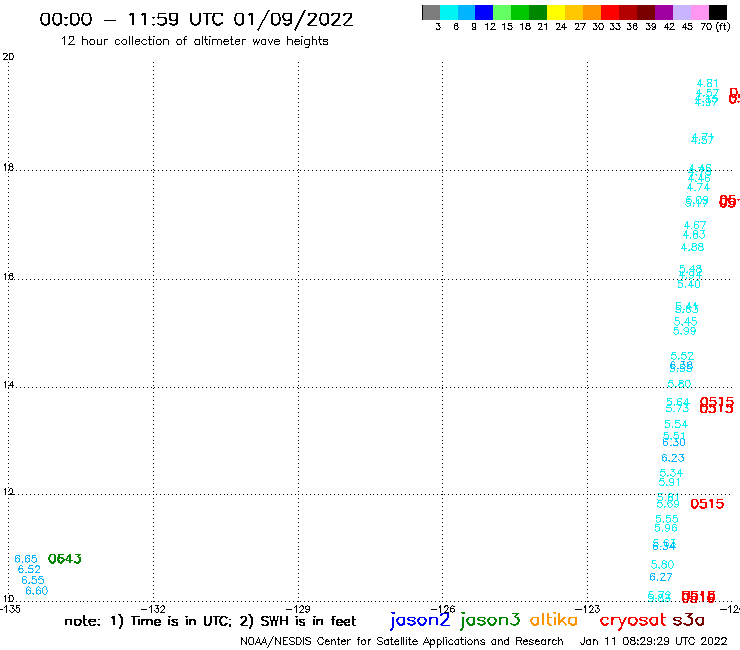Click the longitude label '-126'

(443, 609)
